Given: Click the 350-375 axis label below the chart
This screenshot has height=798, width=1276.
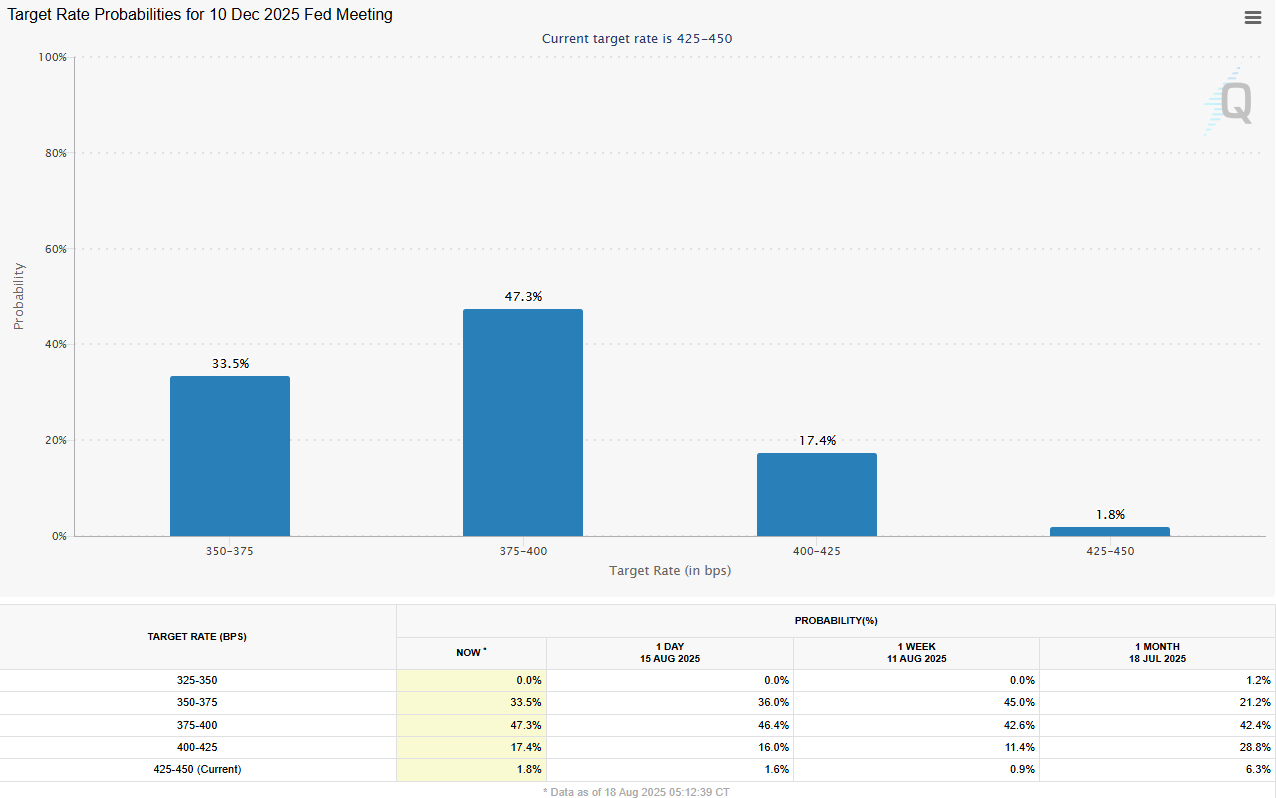Looking at the screenshot, I should click(230, 550).
